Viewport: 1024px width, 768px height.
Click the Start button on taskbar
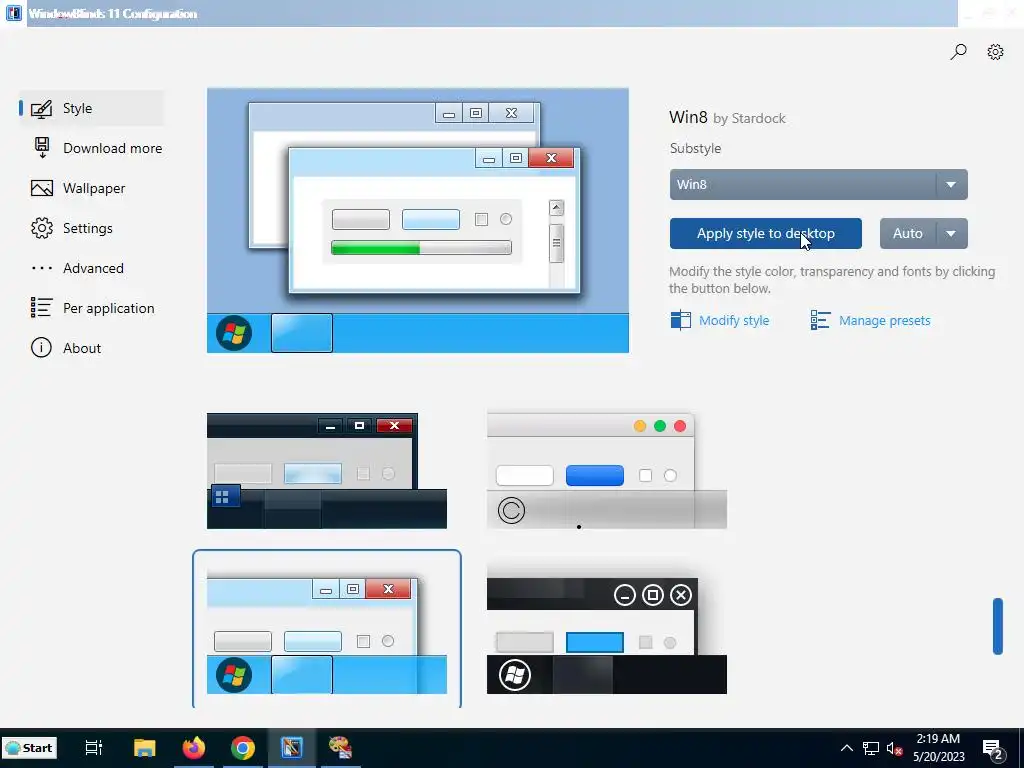click(29, 748)
